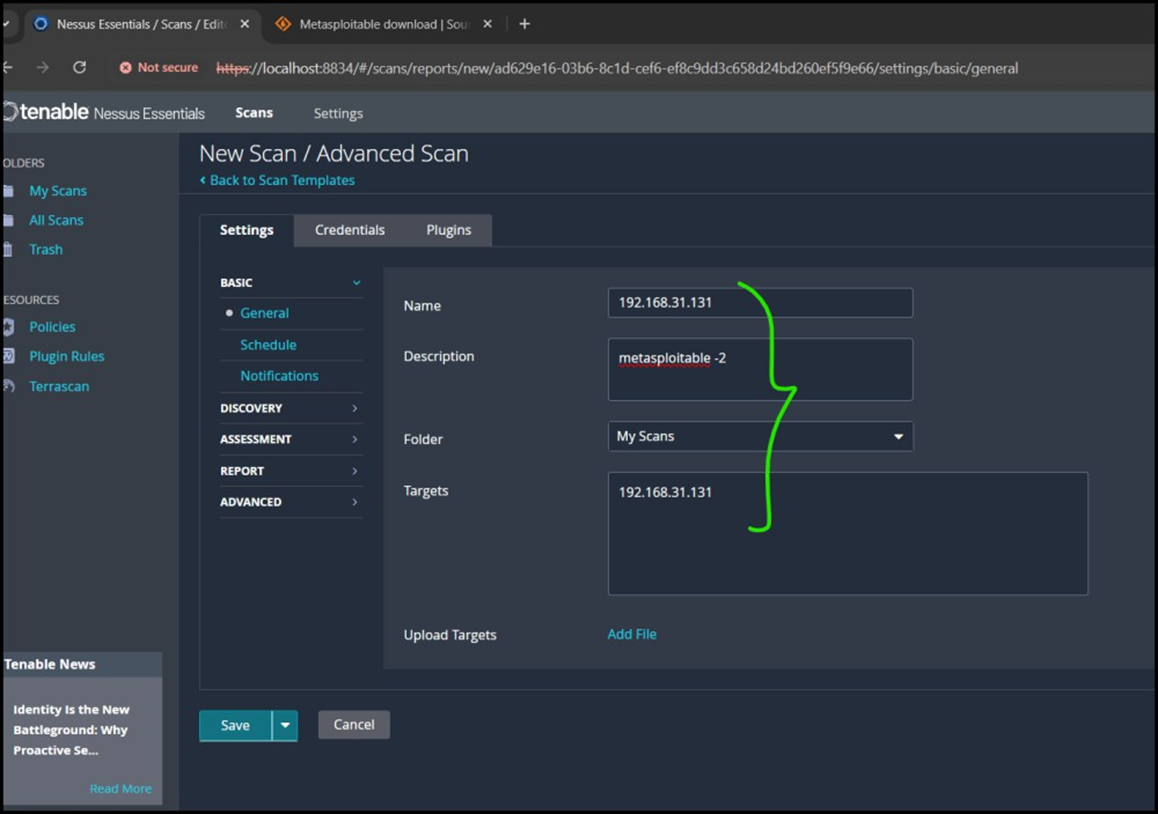Click the Plugin Rules icon
This screenshot has height=814, width=1158.
8,356
